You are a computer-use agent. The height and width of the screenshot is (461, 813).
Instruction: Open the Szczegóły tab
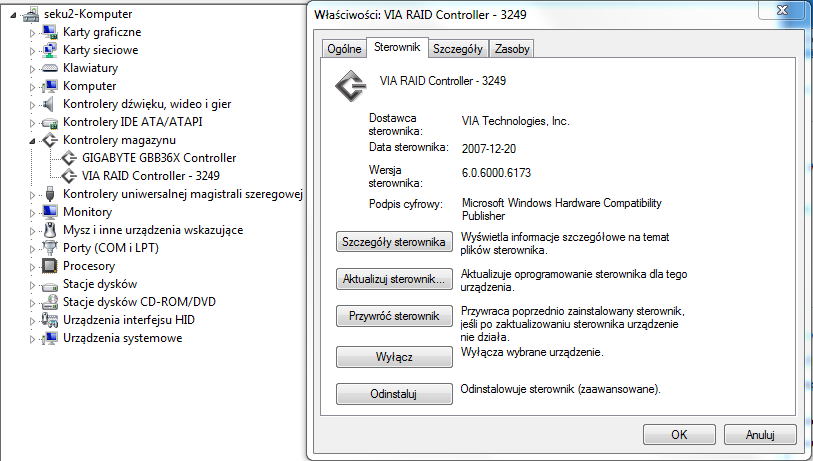458,49
